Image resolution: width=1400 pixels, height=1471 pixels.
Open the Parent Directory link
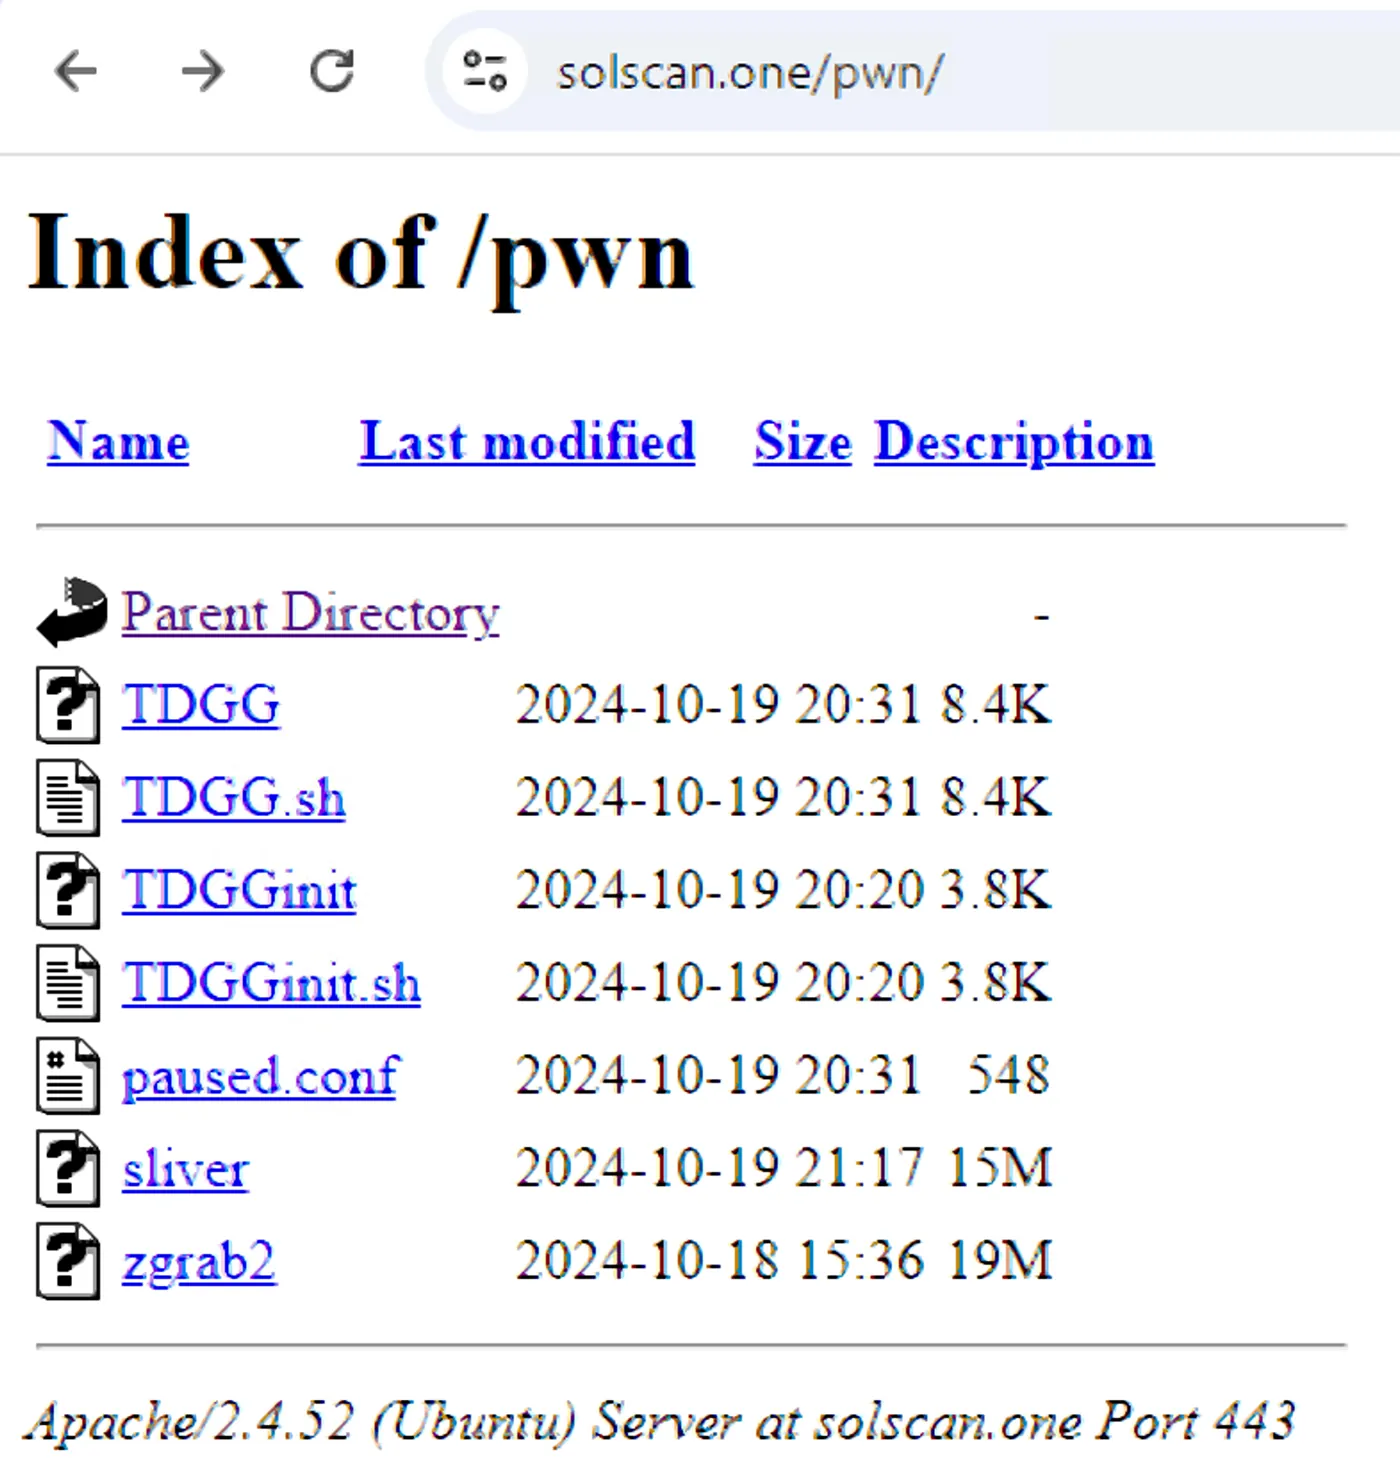point(310,612)
